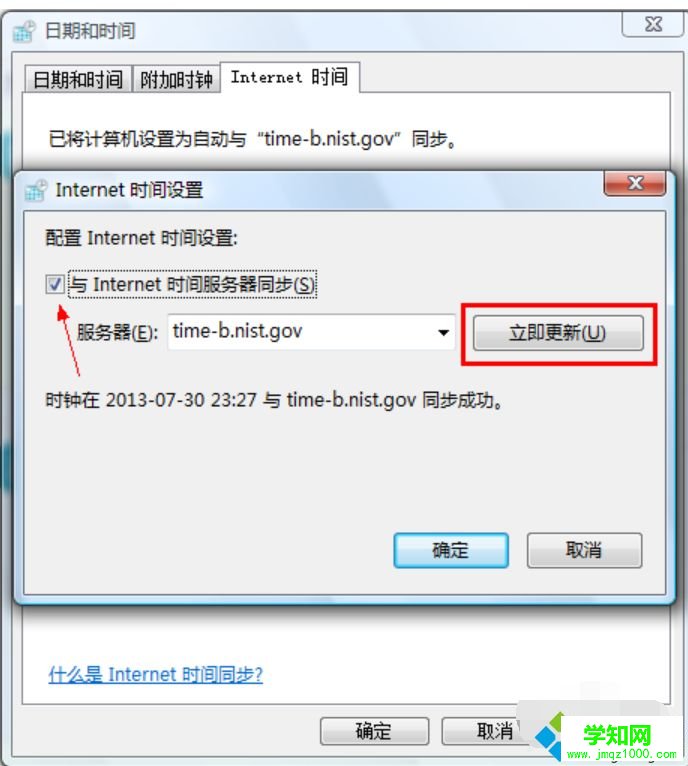
Task: Uncheck the Internet time server sync checkbox
Action: pos(55,284)
